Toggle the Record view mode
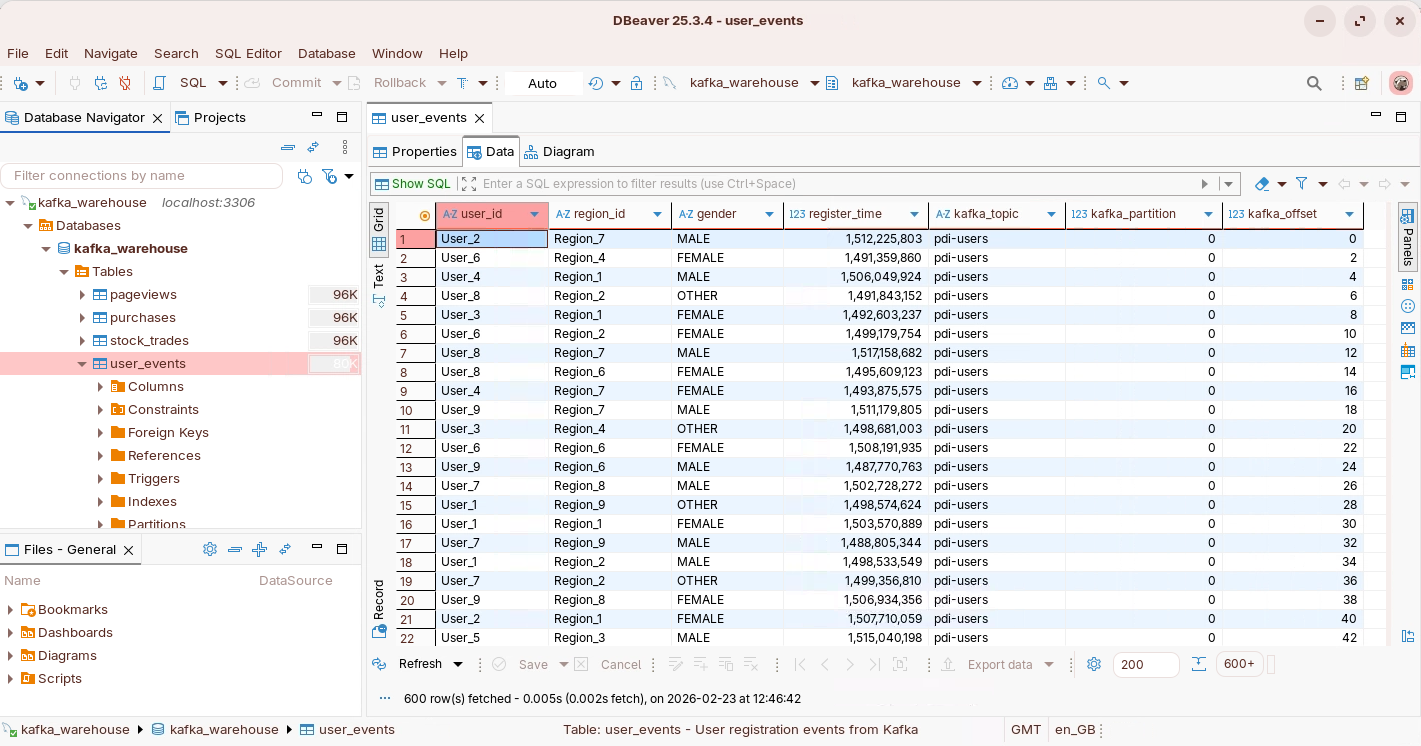Viewport: 1421px width, 746px height. pyautogui.click(x=379, y=600)
